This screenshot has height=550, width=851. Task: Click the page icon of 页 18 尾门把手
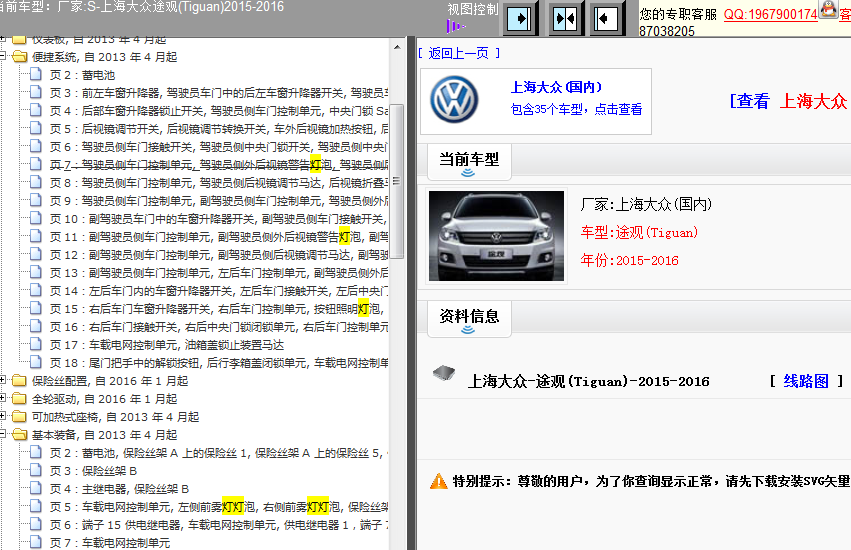36,362
